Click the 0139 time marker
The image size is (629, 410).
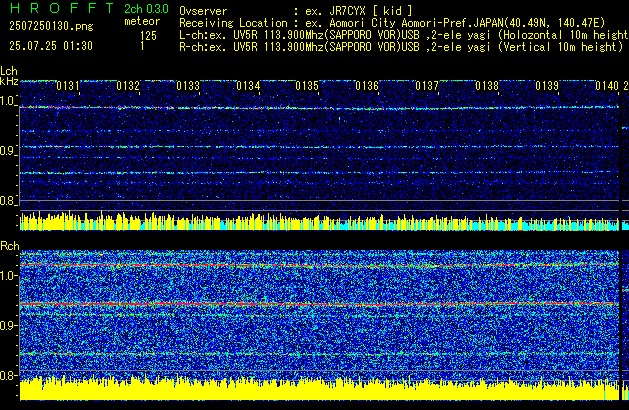547,86
